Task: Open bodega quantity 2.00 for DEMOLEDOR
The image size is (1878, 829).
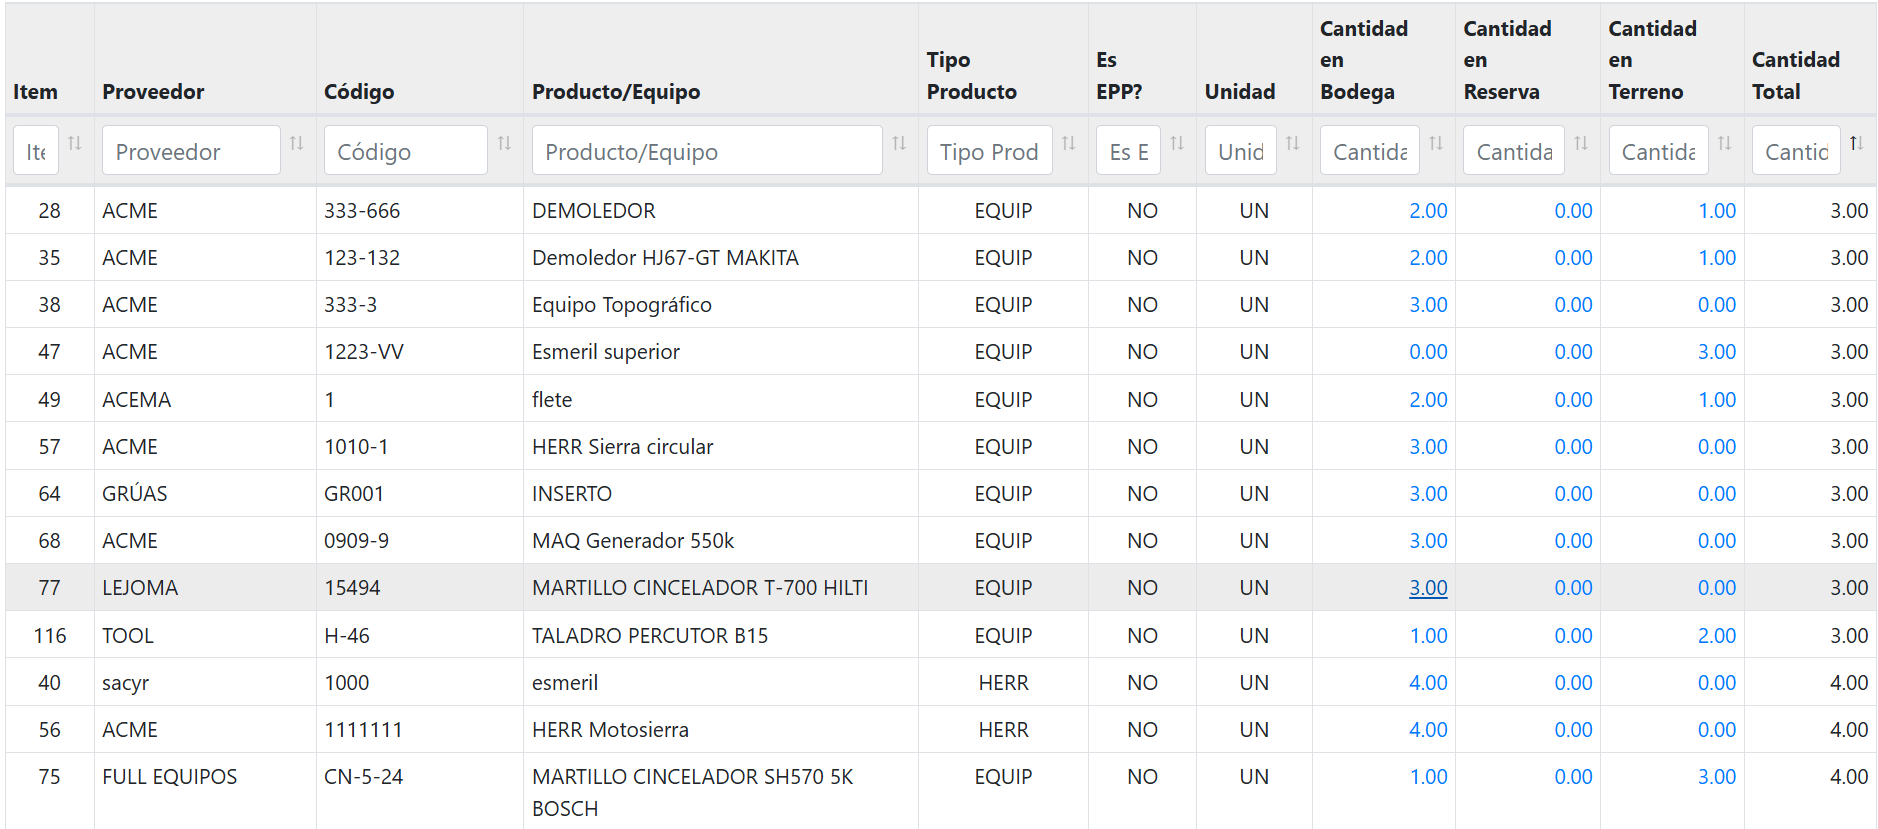Action: click(x=1428, y=211)
